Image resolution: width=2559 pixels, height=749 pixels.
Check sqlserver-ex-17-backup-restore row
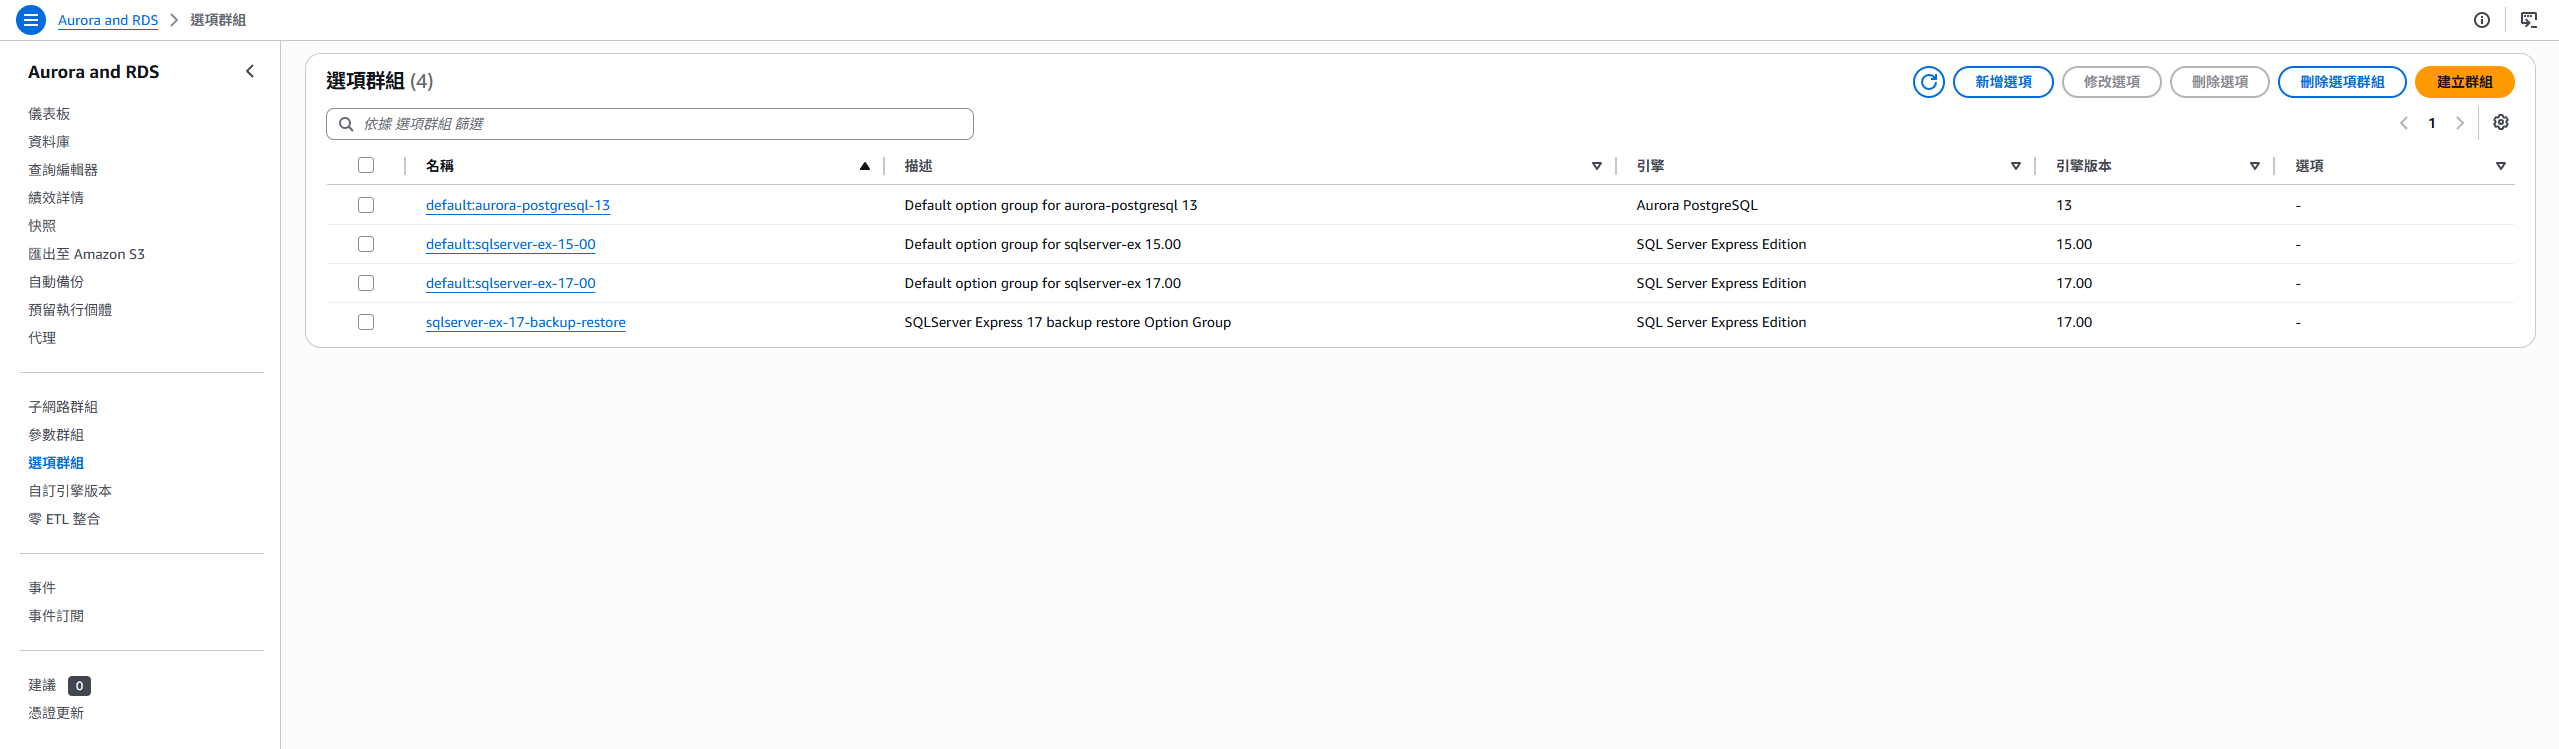tap(366, 322)
